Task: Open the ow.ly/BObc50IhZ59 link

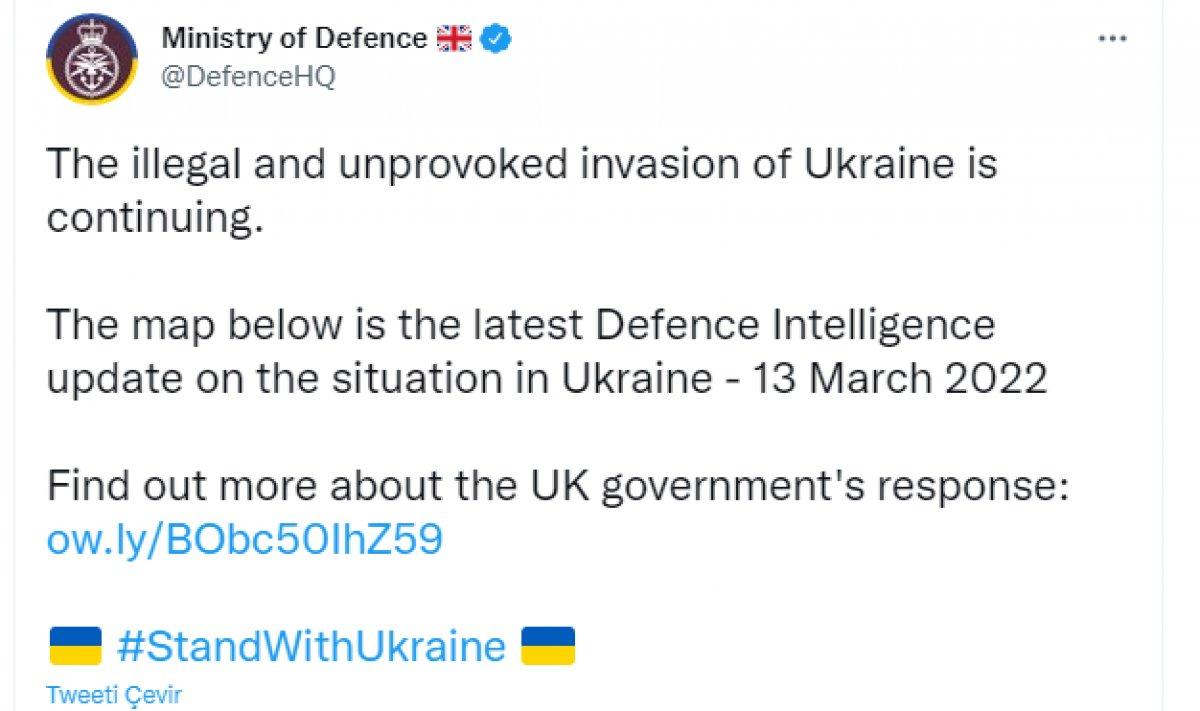Action: pos(244,540)
